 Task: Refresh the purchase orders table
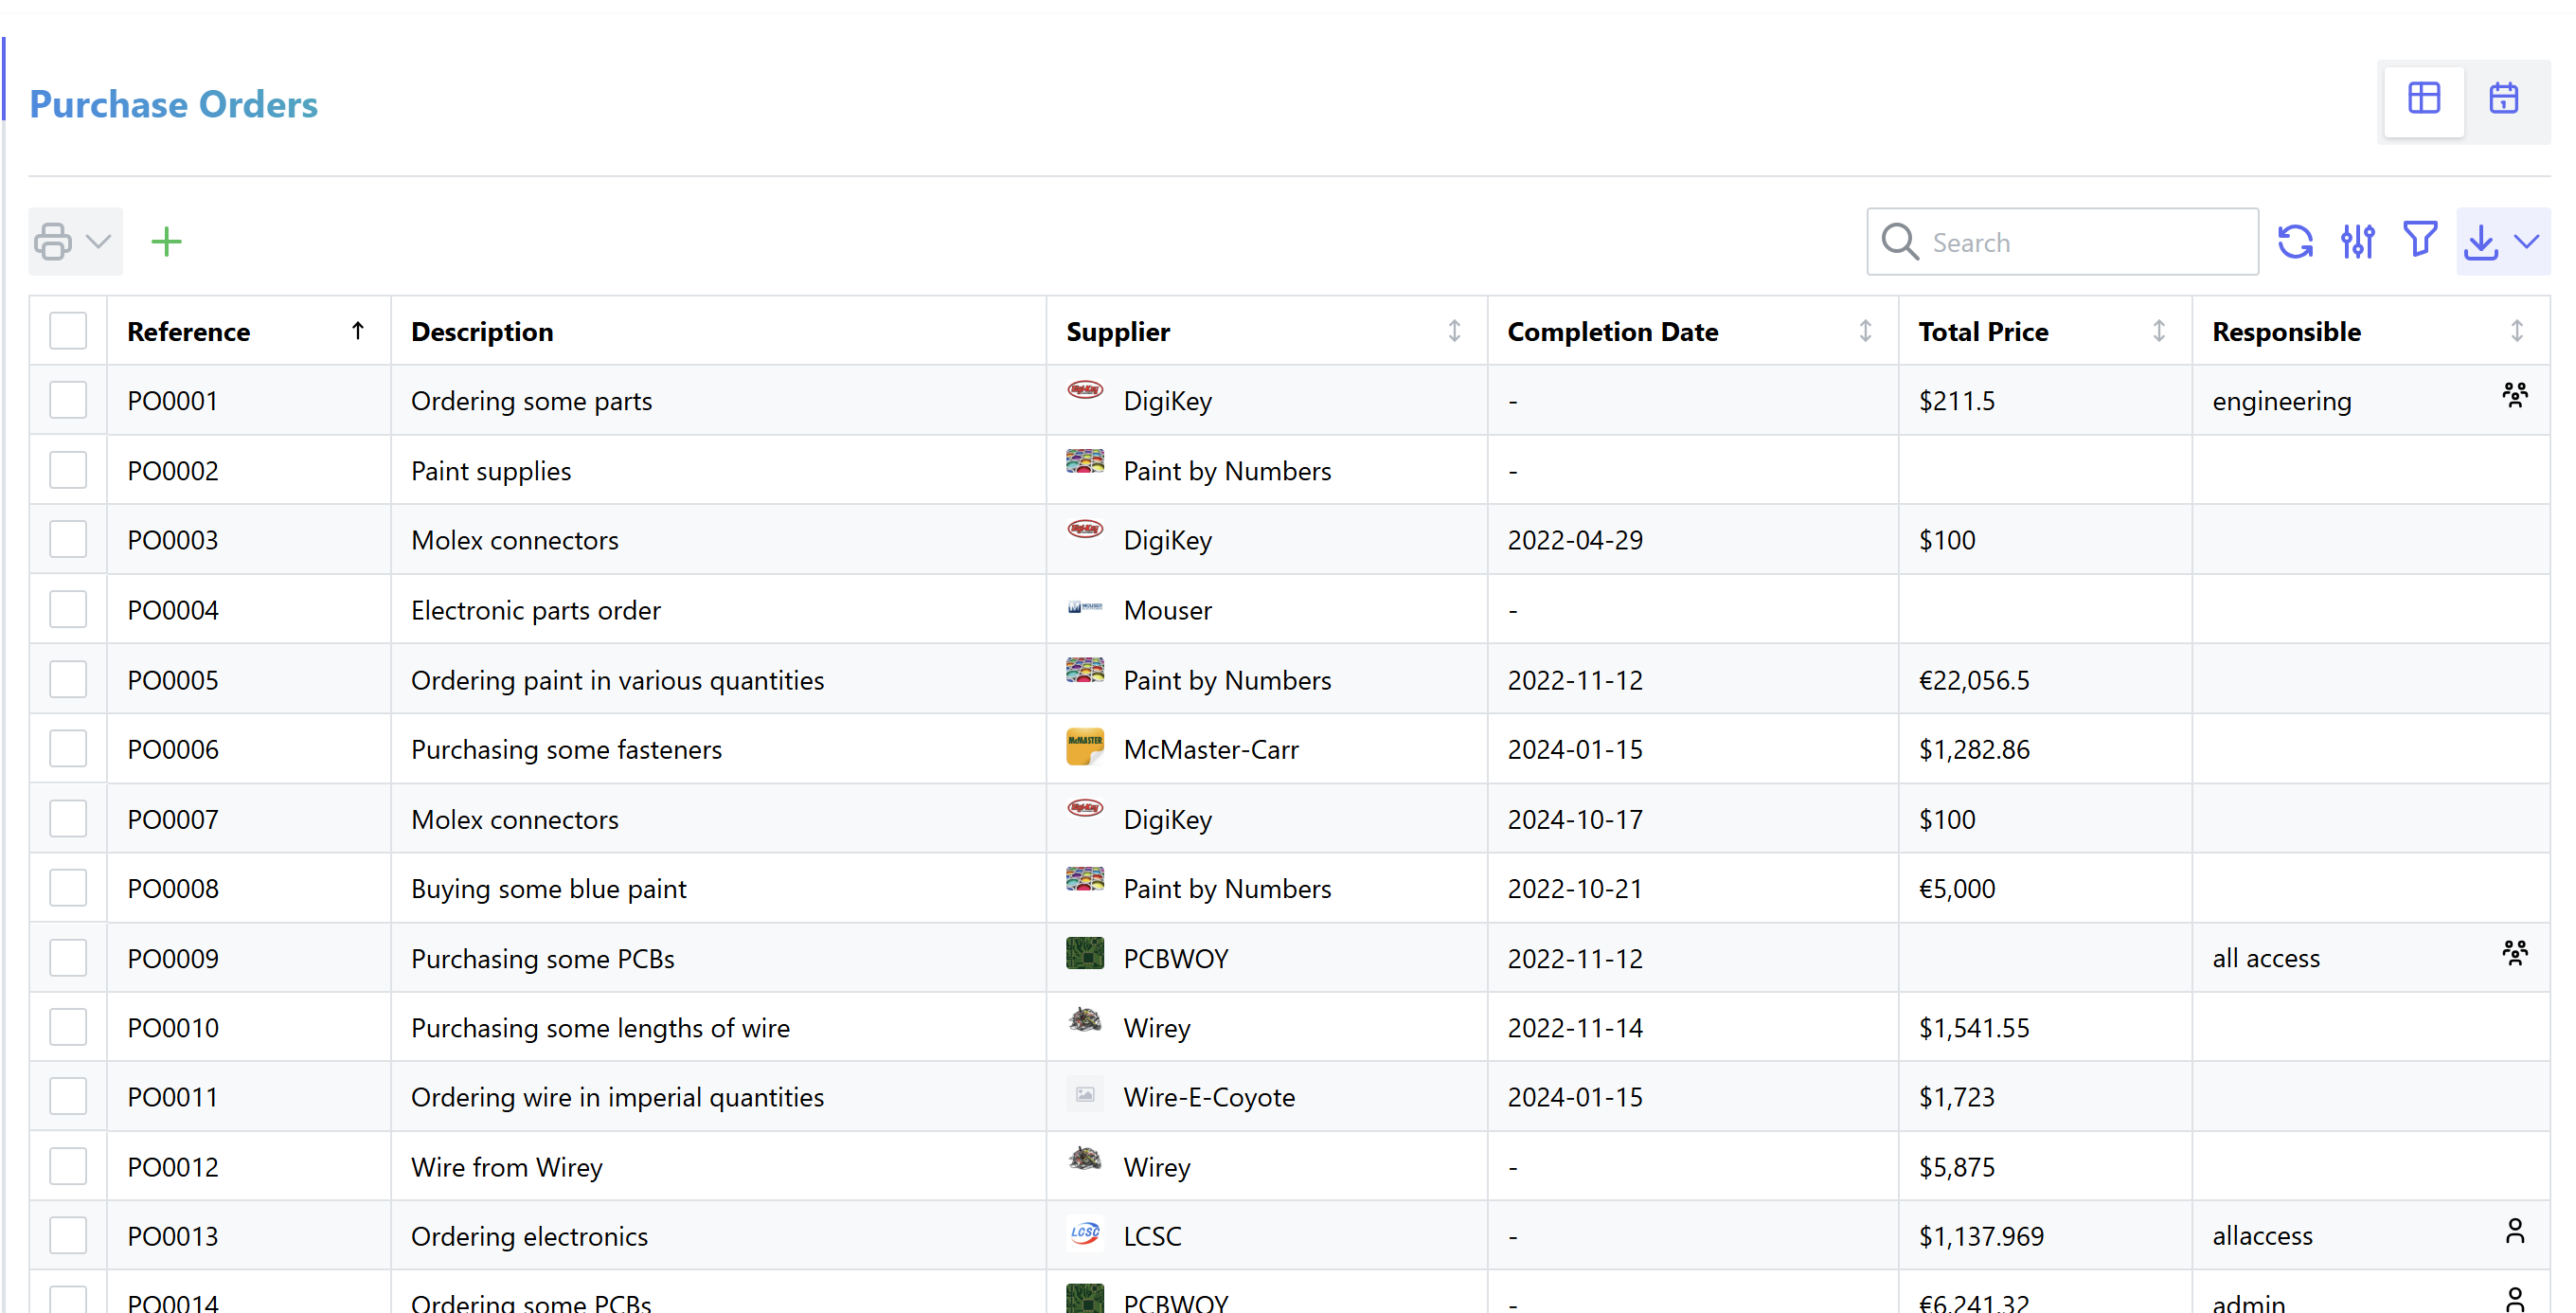[x=2296, y=241]
